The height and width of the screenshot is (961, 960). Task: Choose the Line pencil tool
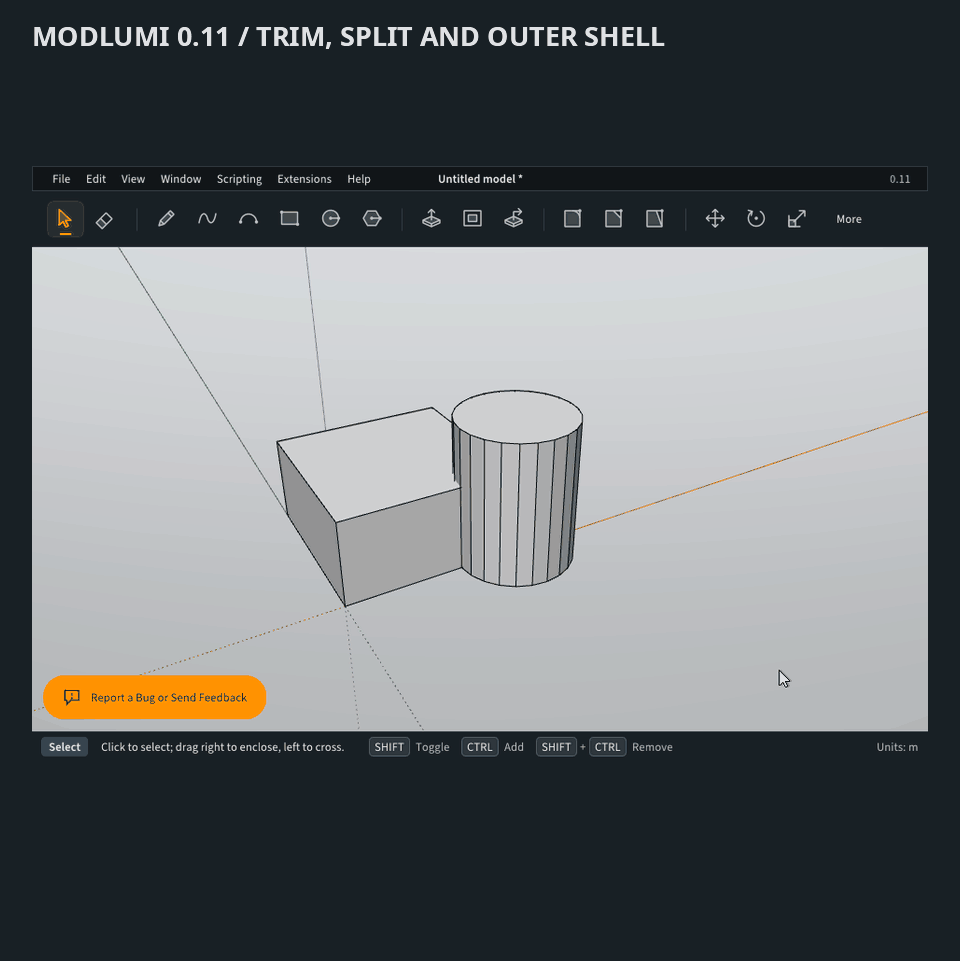(166, 219)
